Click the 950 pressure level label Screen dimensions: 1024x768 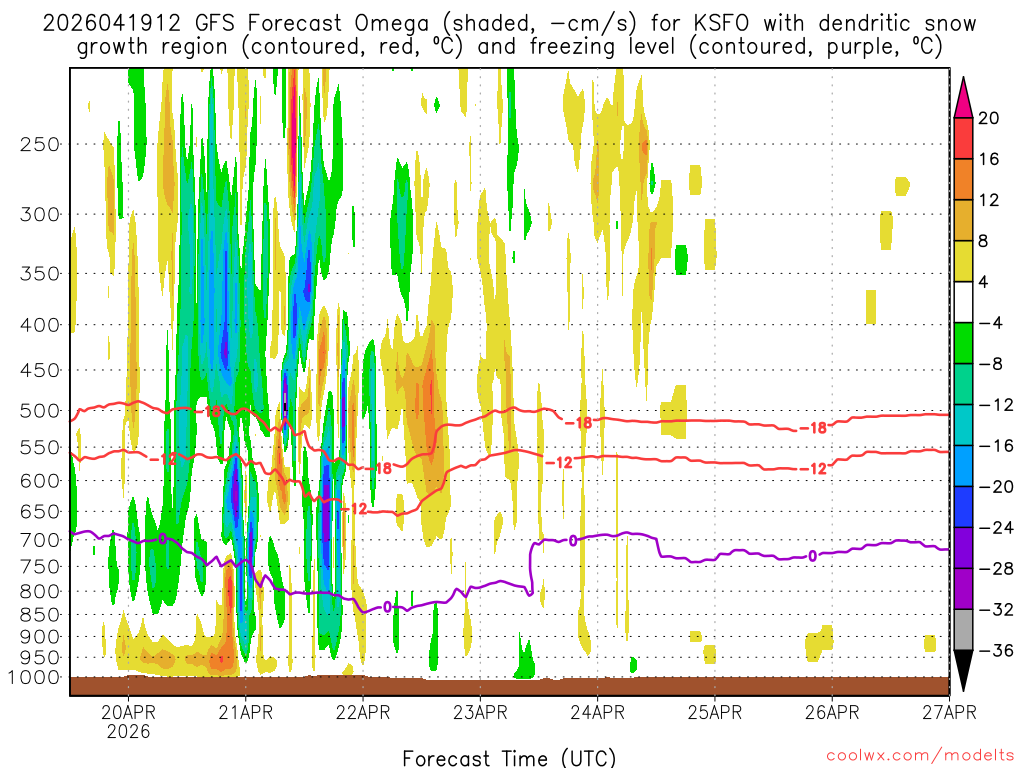[x=40, y=658]
